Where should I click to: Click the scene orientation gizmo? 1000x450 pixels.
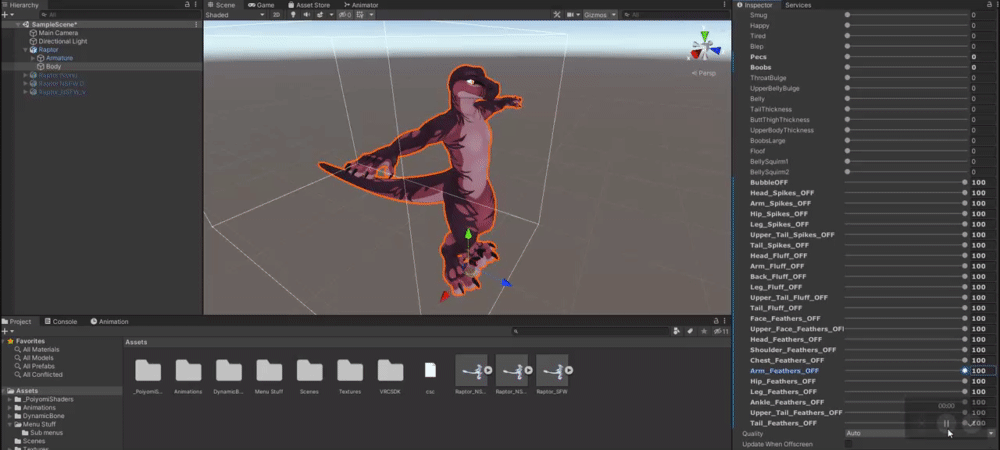pyautogui.click(x=705, y=47)
